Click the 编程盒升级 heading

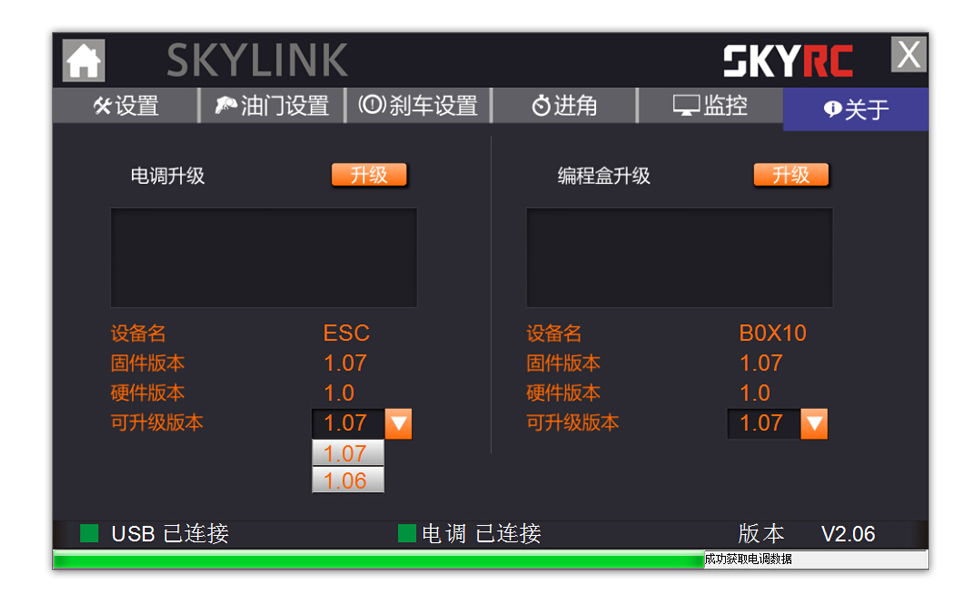tap(604, 176)
